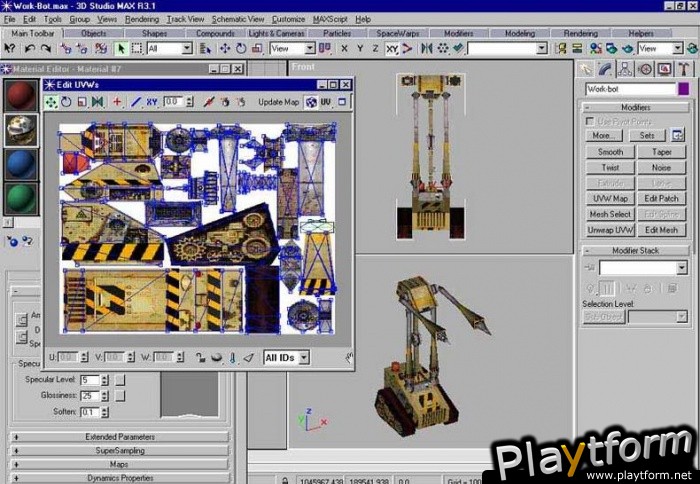Open Select by Name list icon
Screen dimensions: 700x484
[x=205, y=48]
